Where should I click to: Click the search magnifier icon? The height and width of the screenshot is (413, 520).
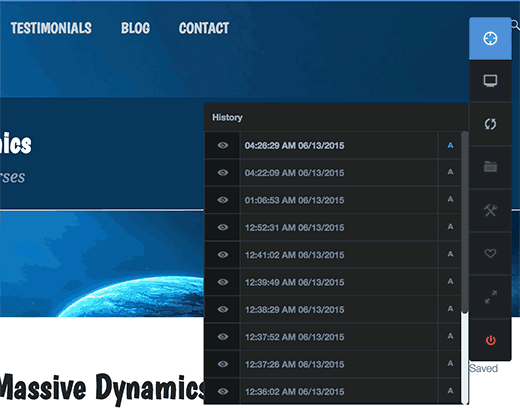(x=515, y=25)
